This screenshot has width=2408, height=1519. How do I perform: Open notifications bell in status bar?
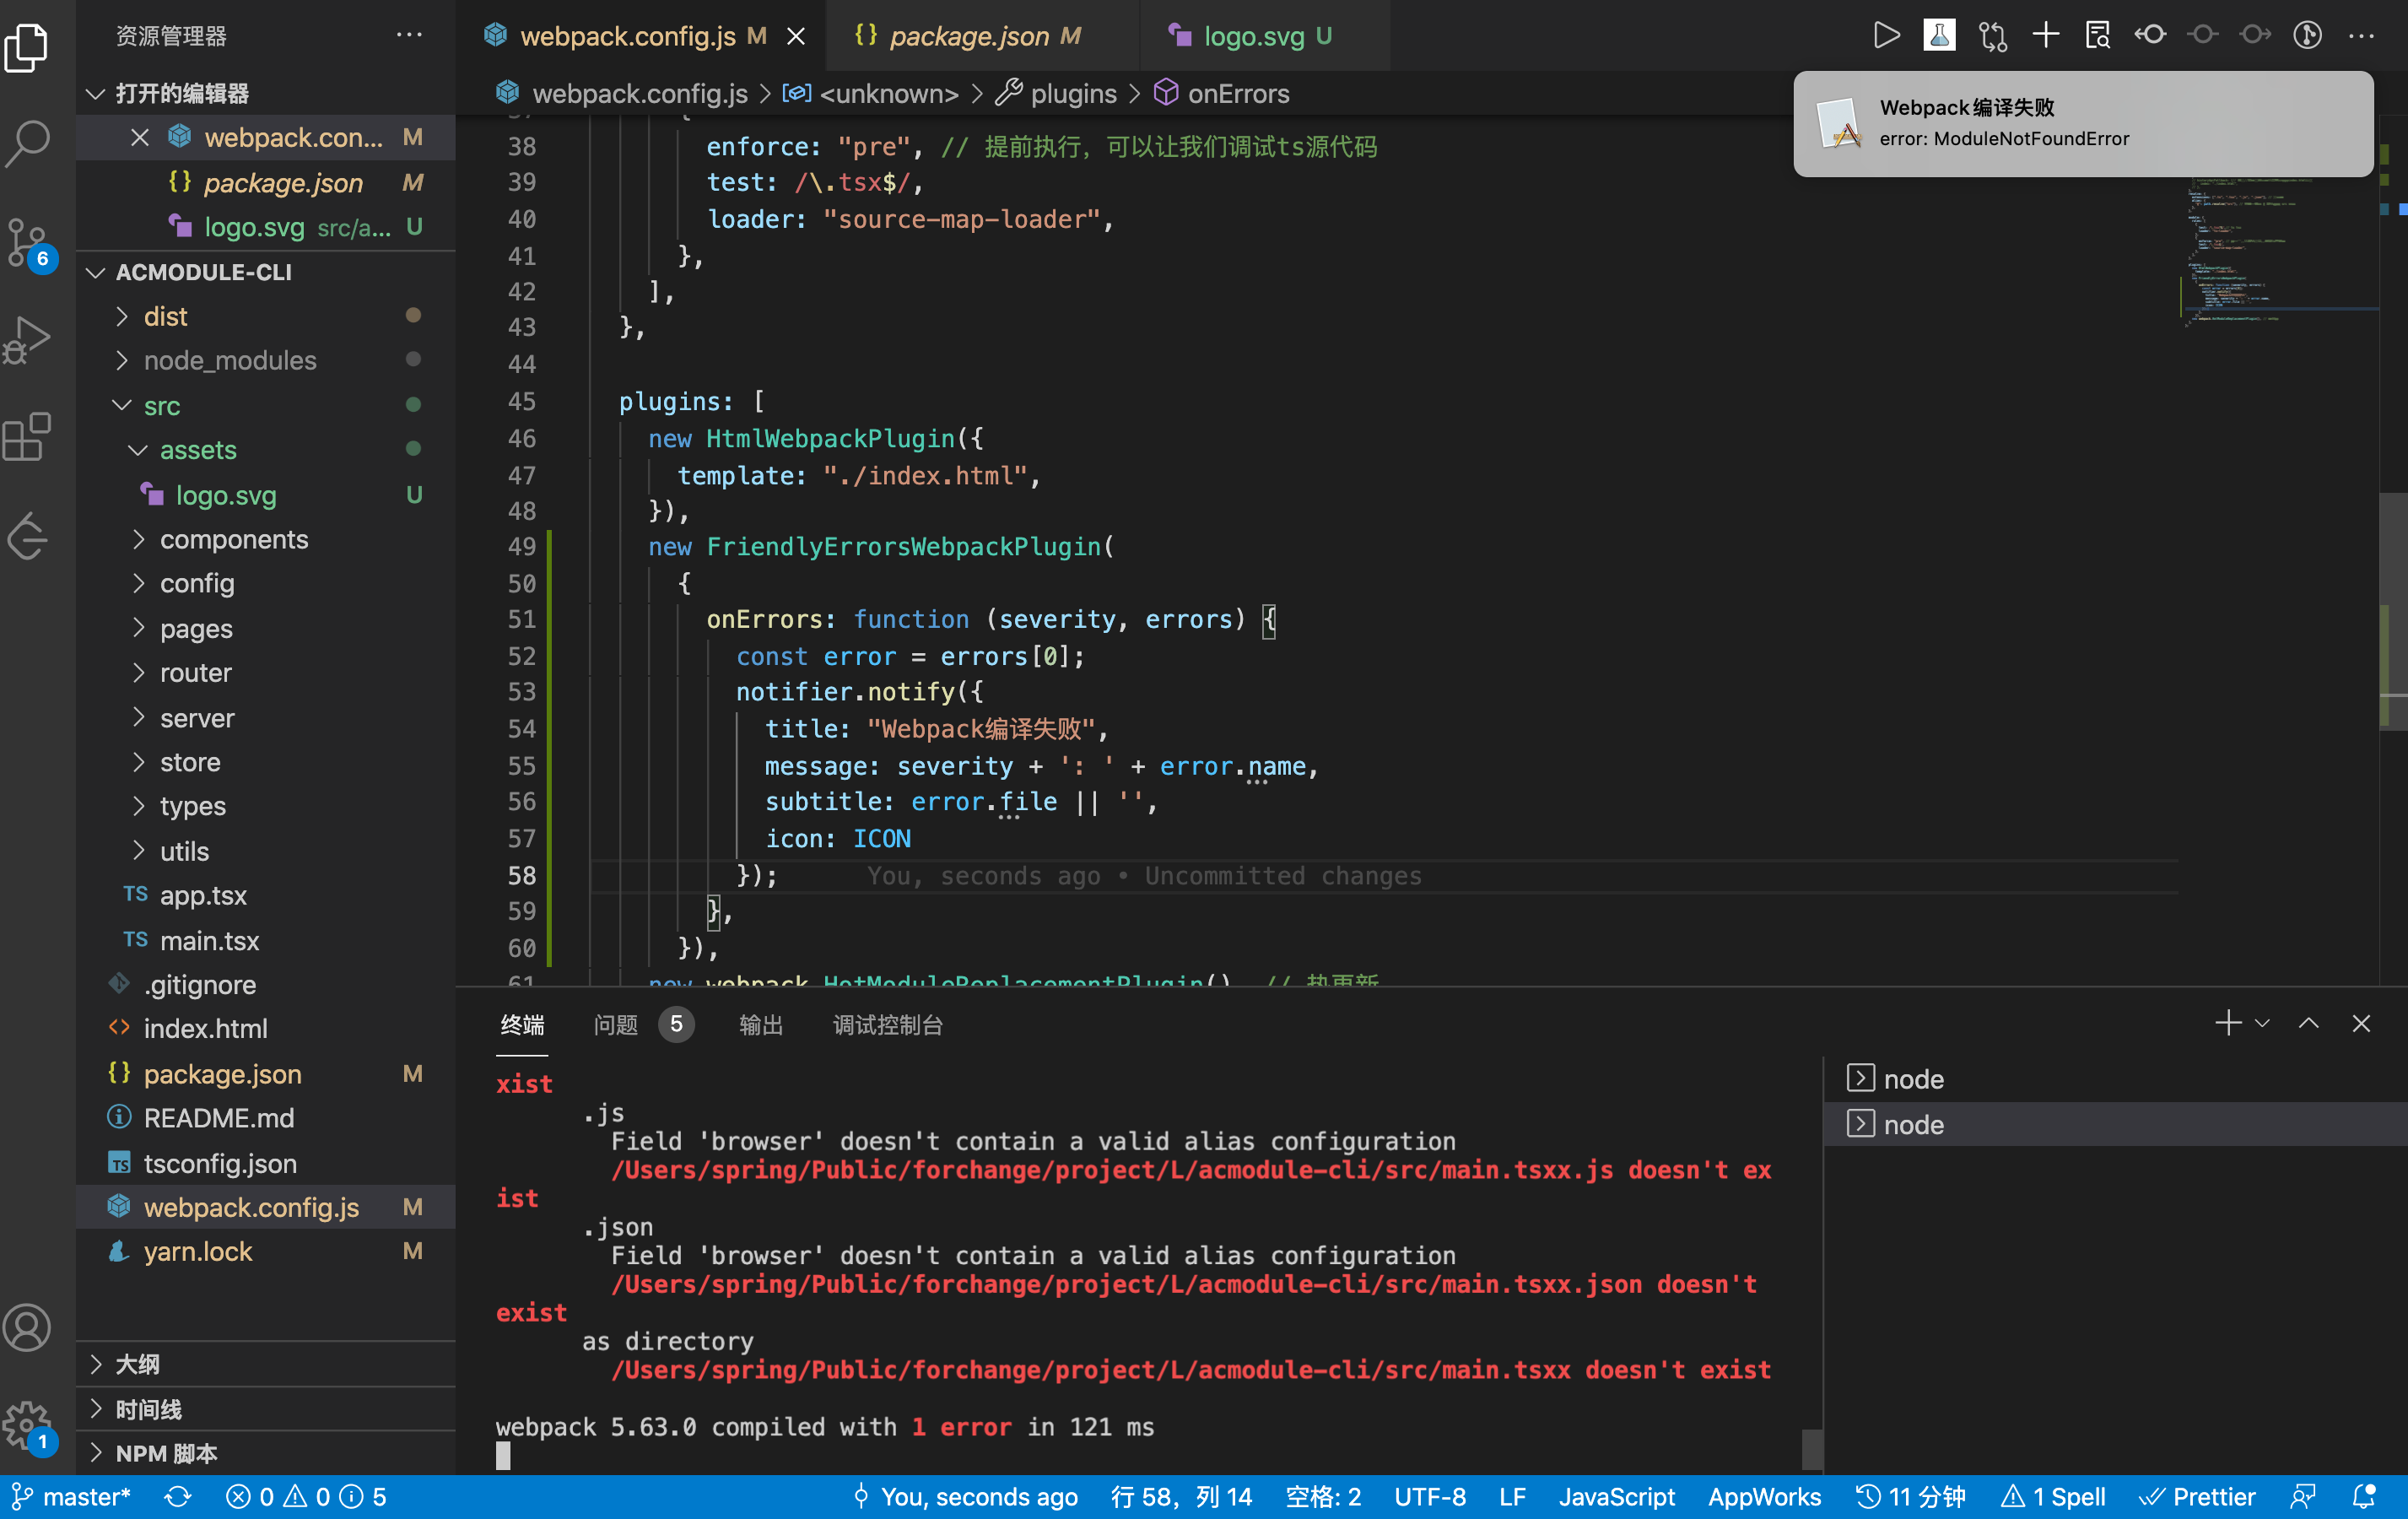point(2365,1496)
